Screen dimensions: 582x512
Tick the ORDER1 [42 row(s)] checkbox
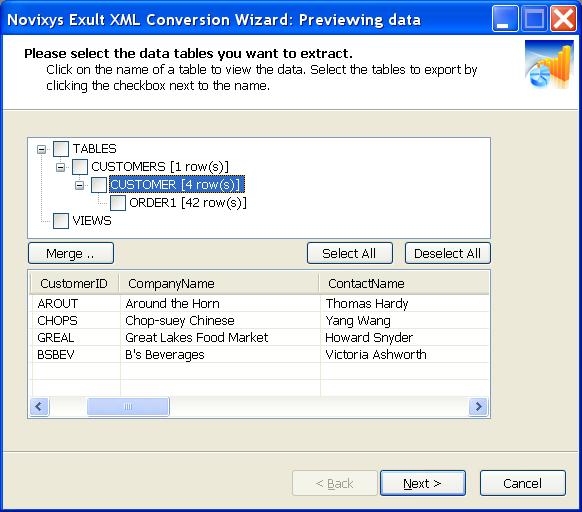click(x=118, y=203)
